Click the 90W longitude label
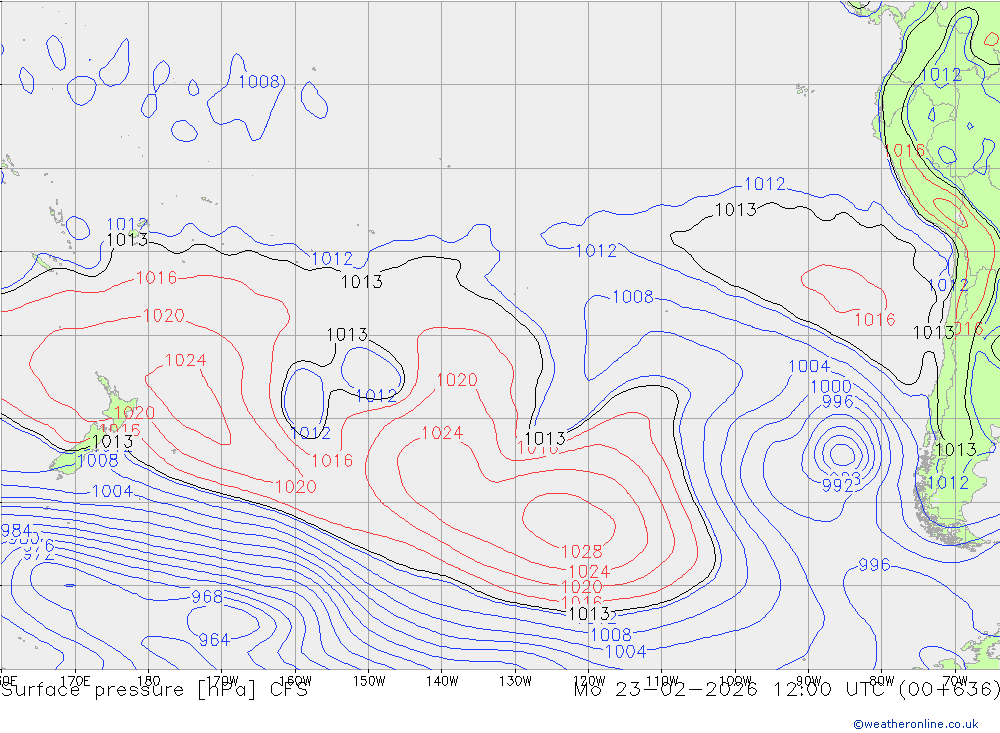The image size is (1000, 733). [809, 680]
